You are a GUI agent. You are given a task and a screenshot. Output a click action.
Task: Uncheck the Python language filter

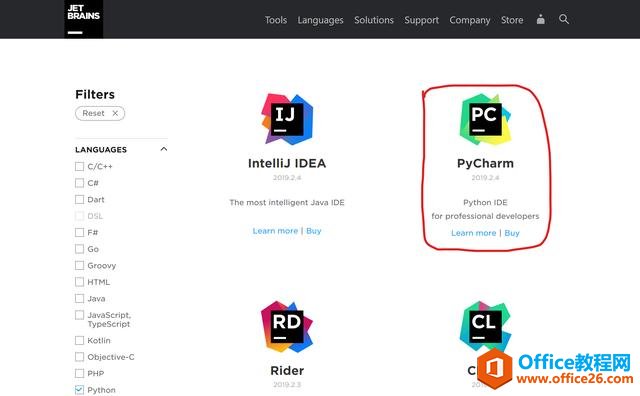click(x=80, y=390)
